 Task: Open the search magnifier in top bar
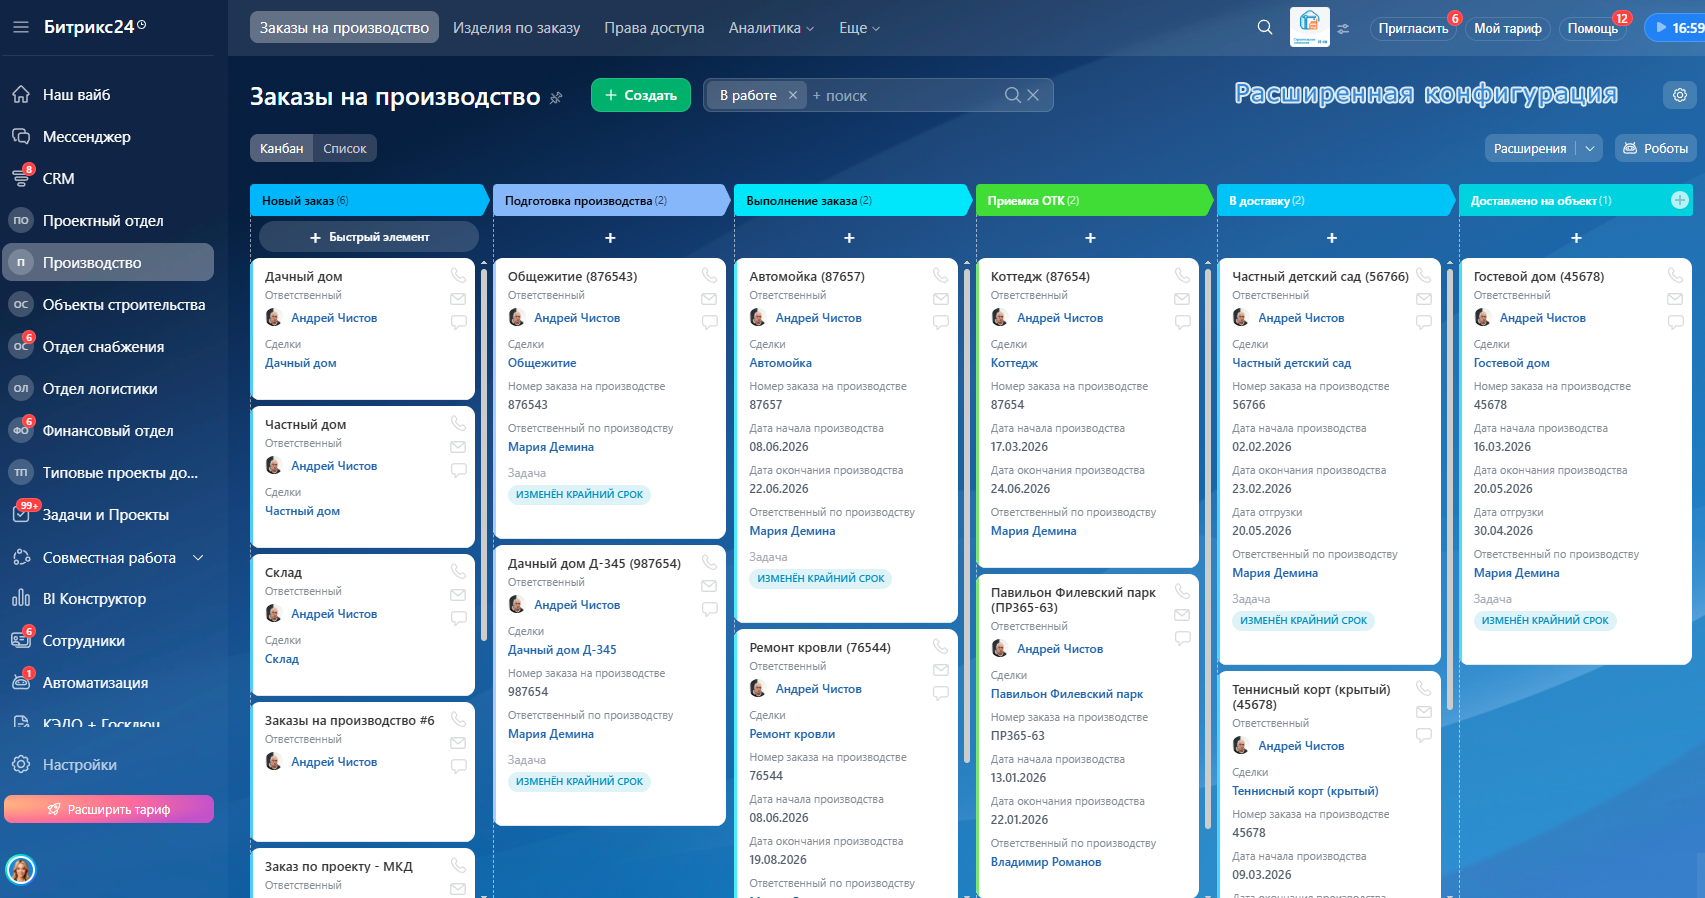[x=1265, y=28]
